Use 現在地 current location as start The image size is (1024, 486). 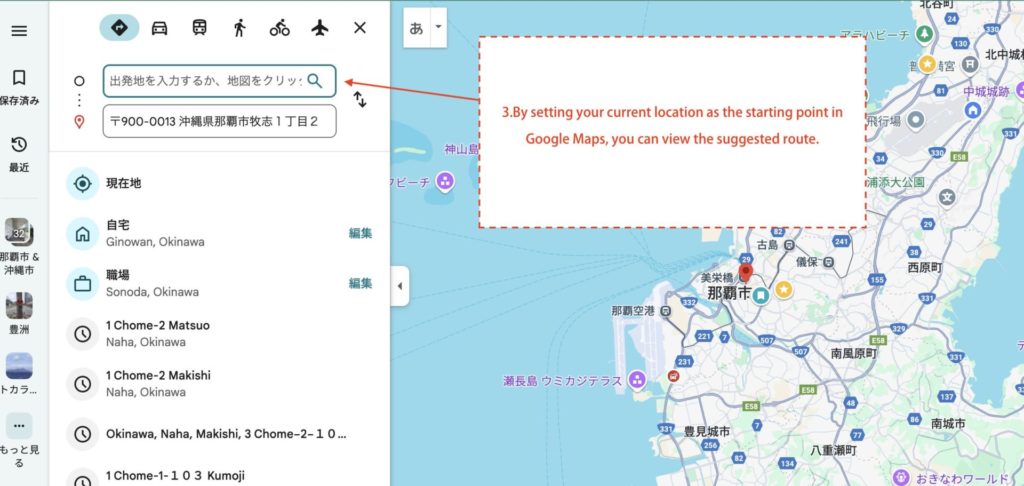click(x=123, y=184)
